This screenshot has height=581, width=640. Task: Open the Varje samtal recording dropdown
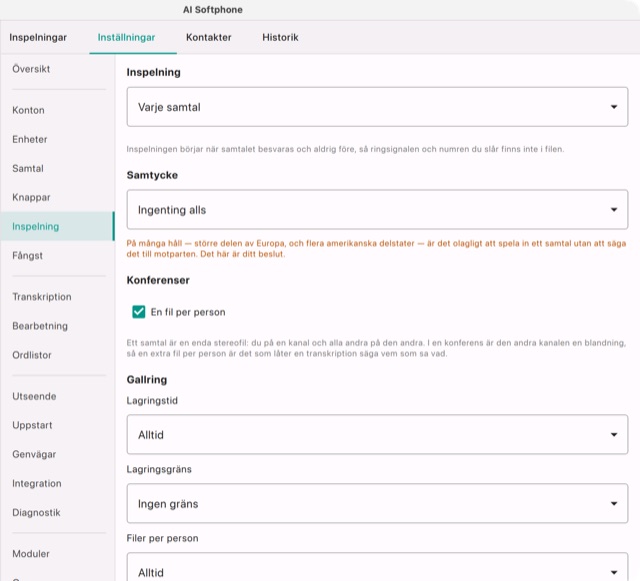[377, 107]
